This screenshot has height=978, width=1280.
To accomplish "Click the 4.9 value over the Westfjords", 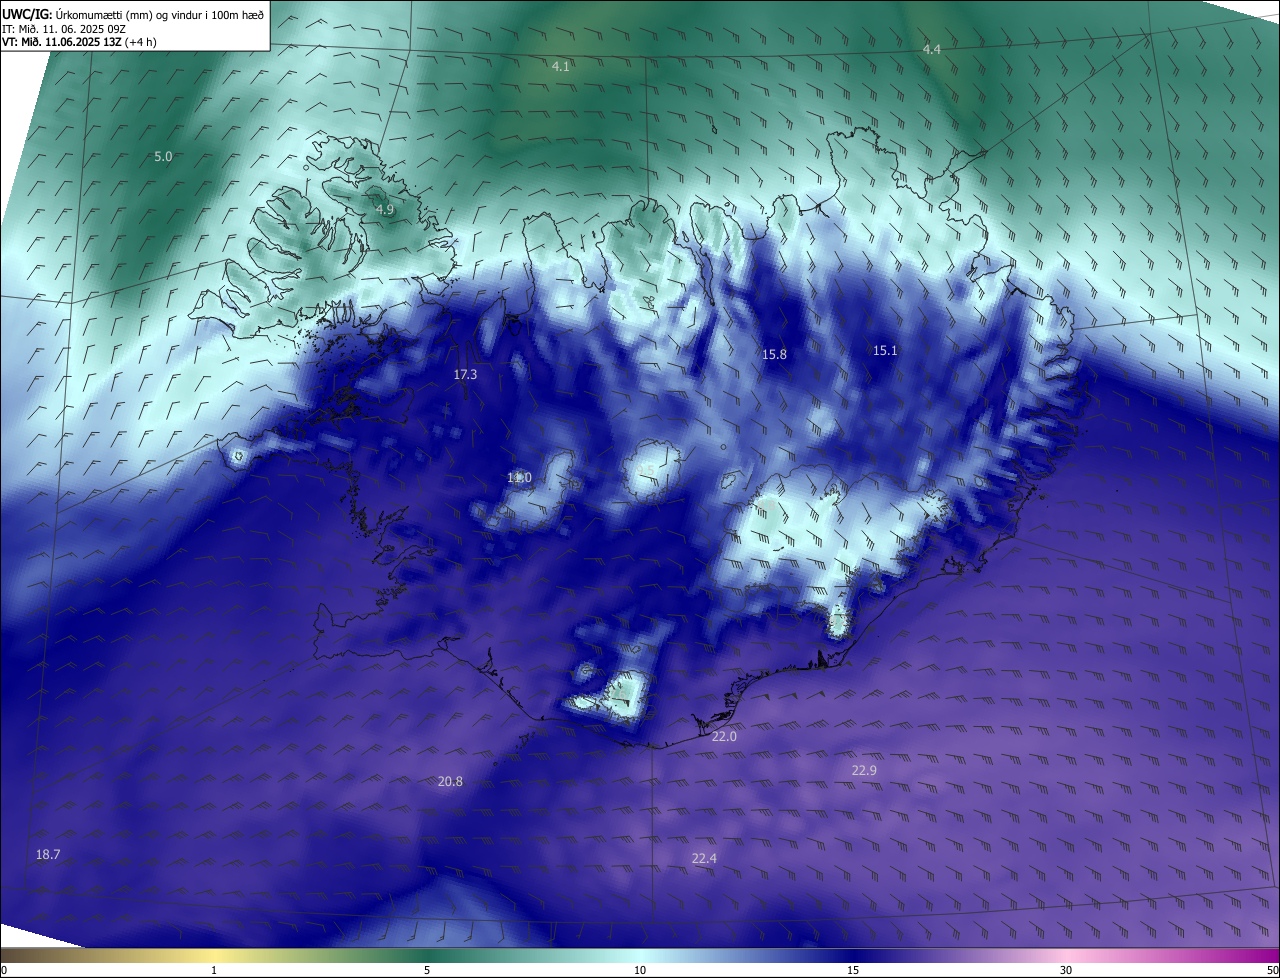I will click(x=385, y=210).
